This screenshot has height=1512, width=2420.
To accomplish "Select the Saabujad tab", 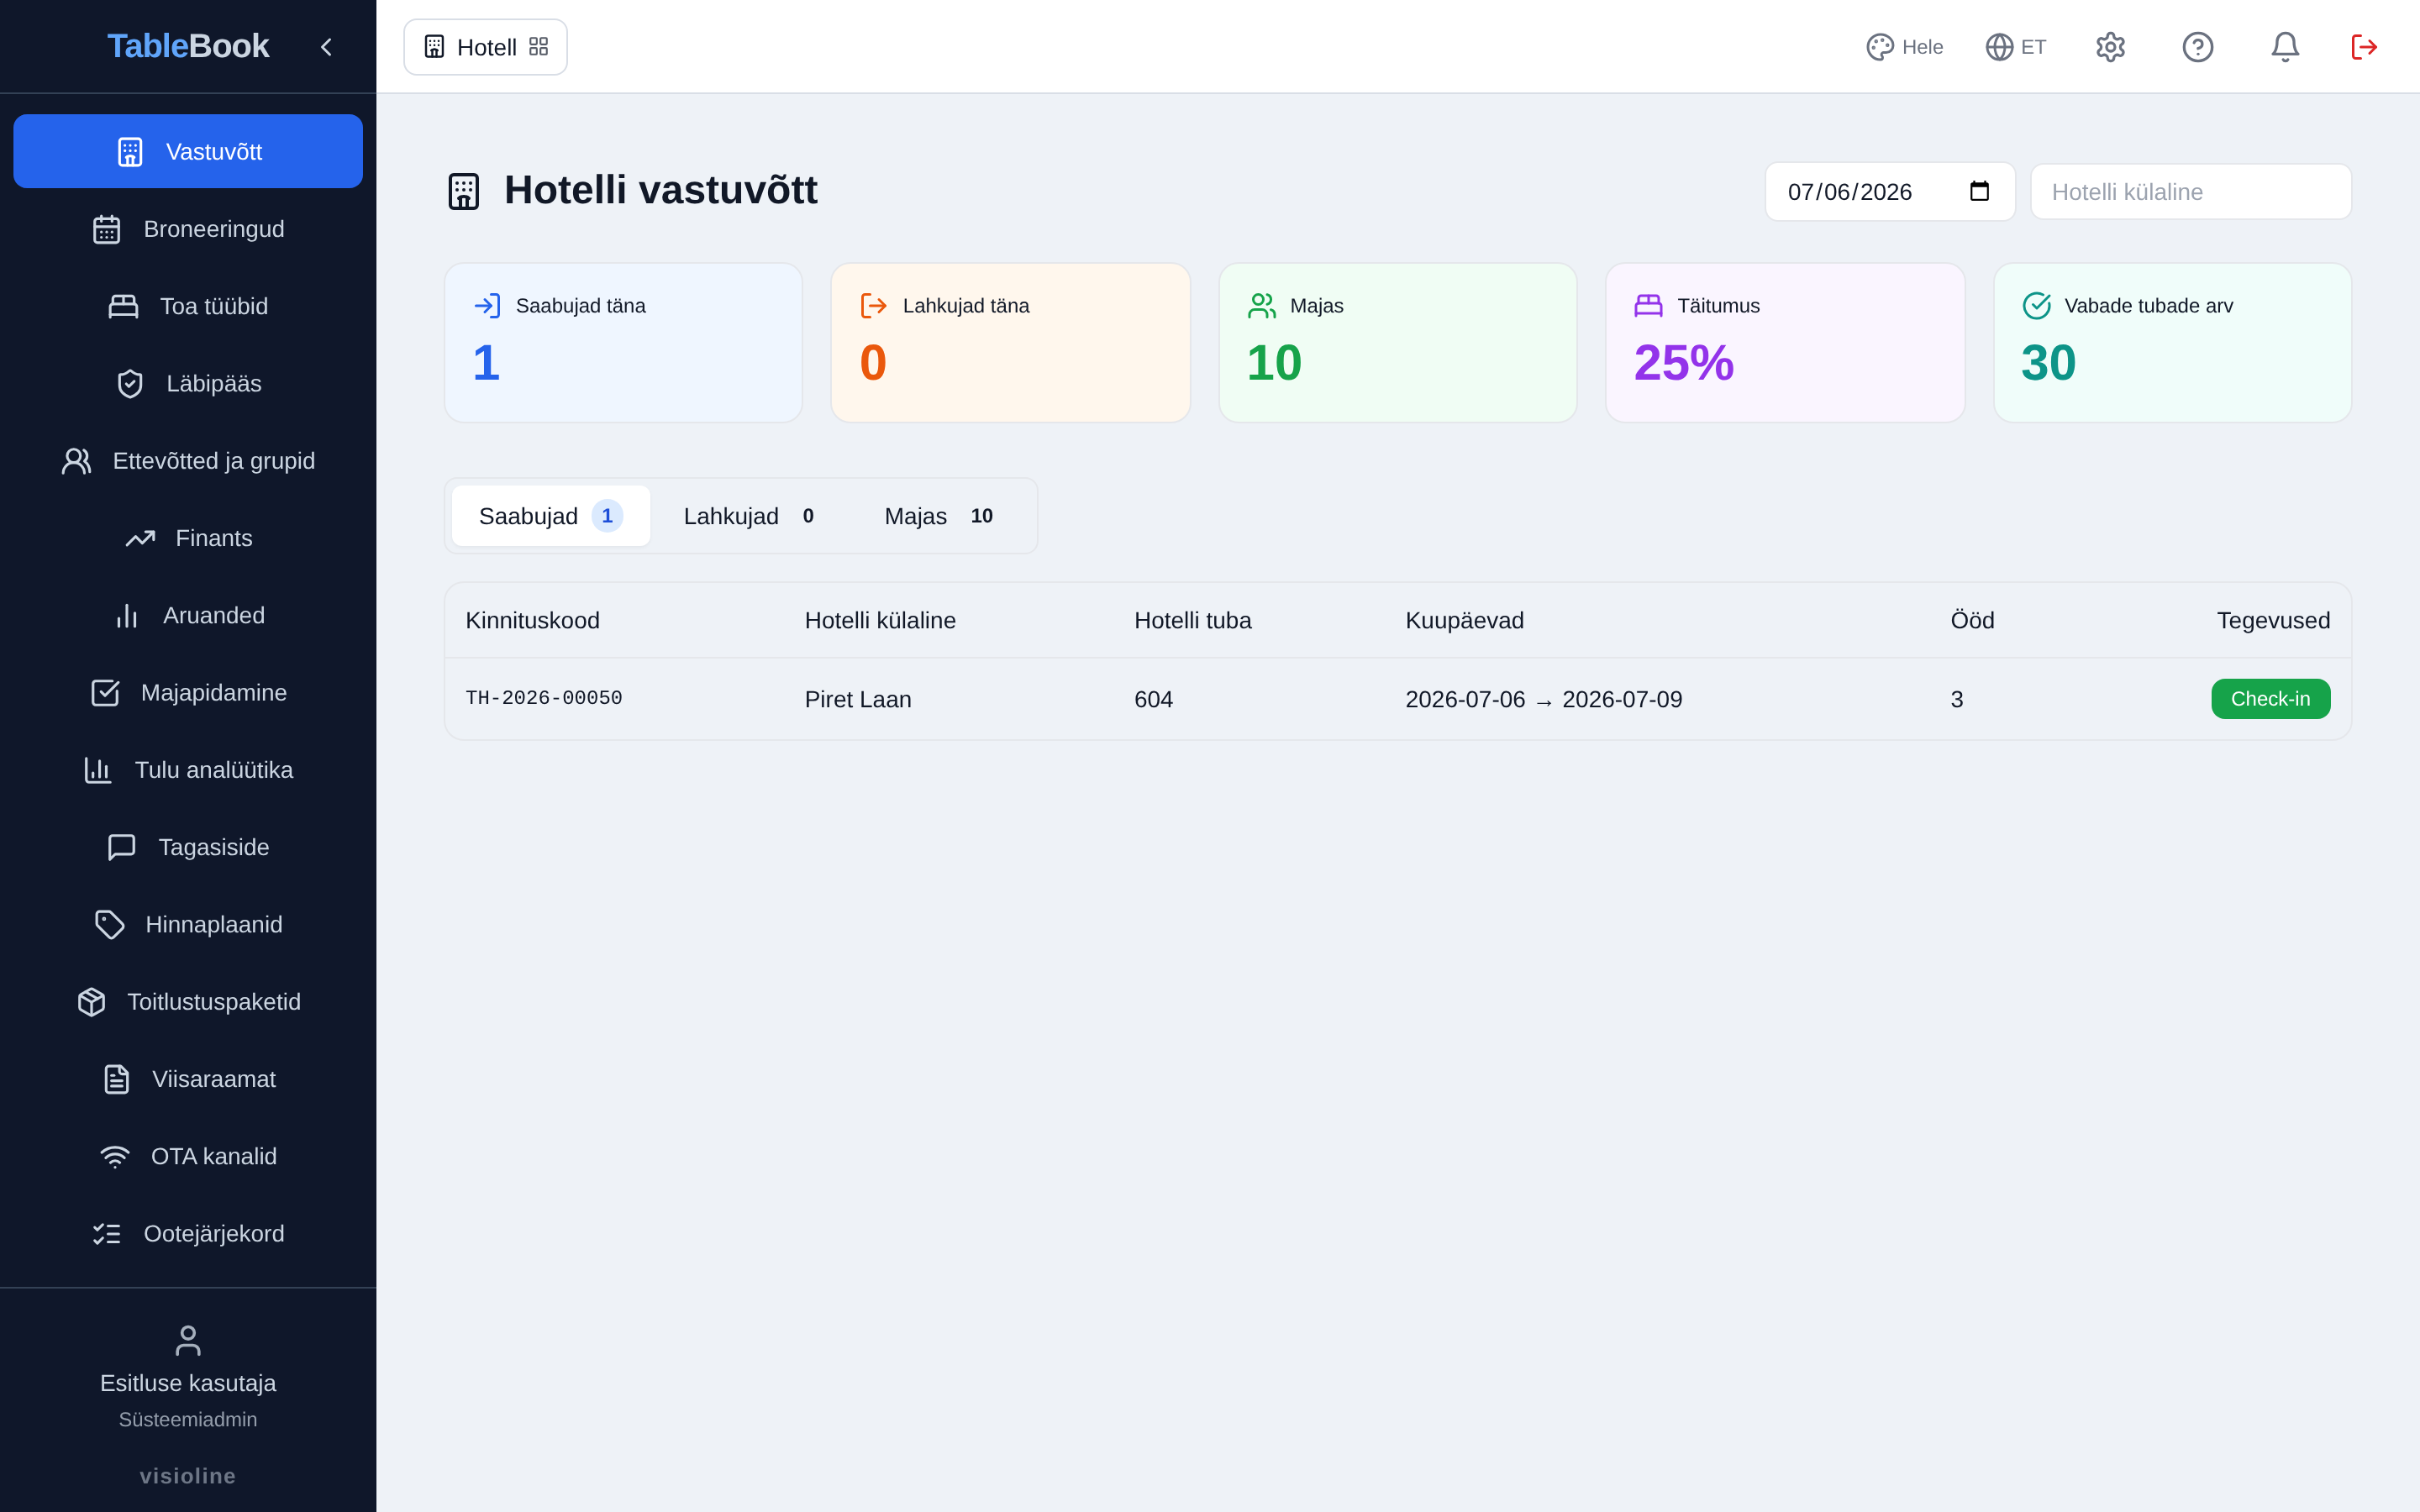I will 551,516.
